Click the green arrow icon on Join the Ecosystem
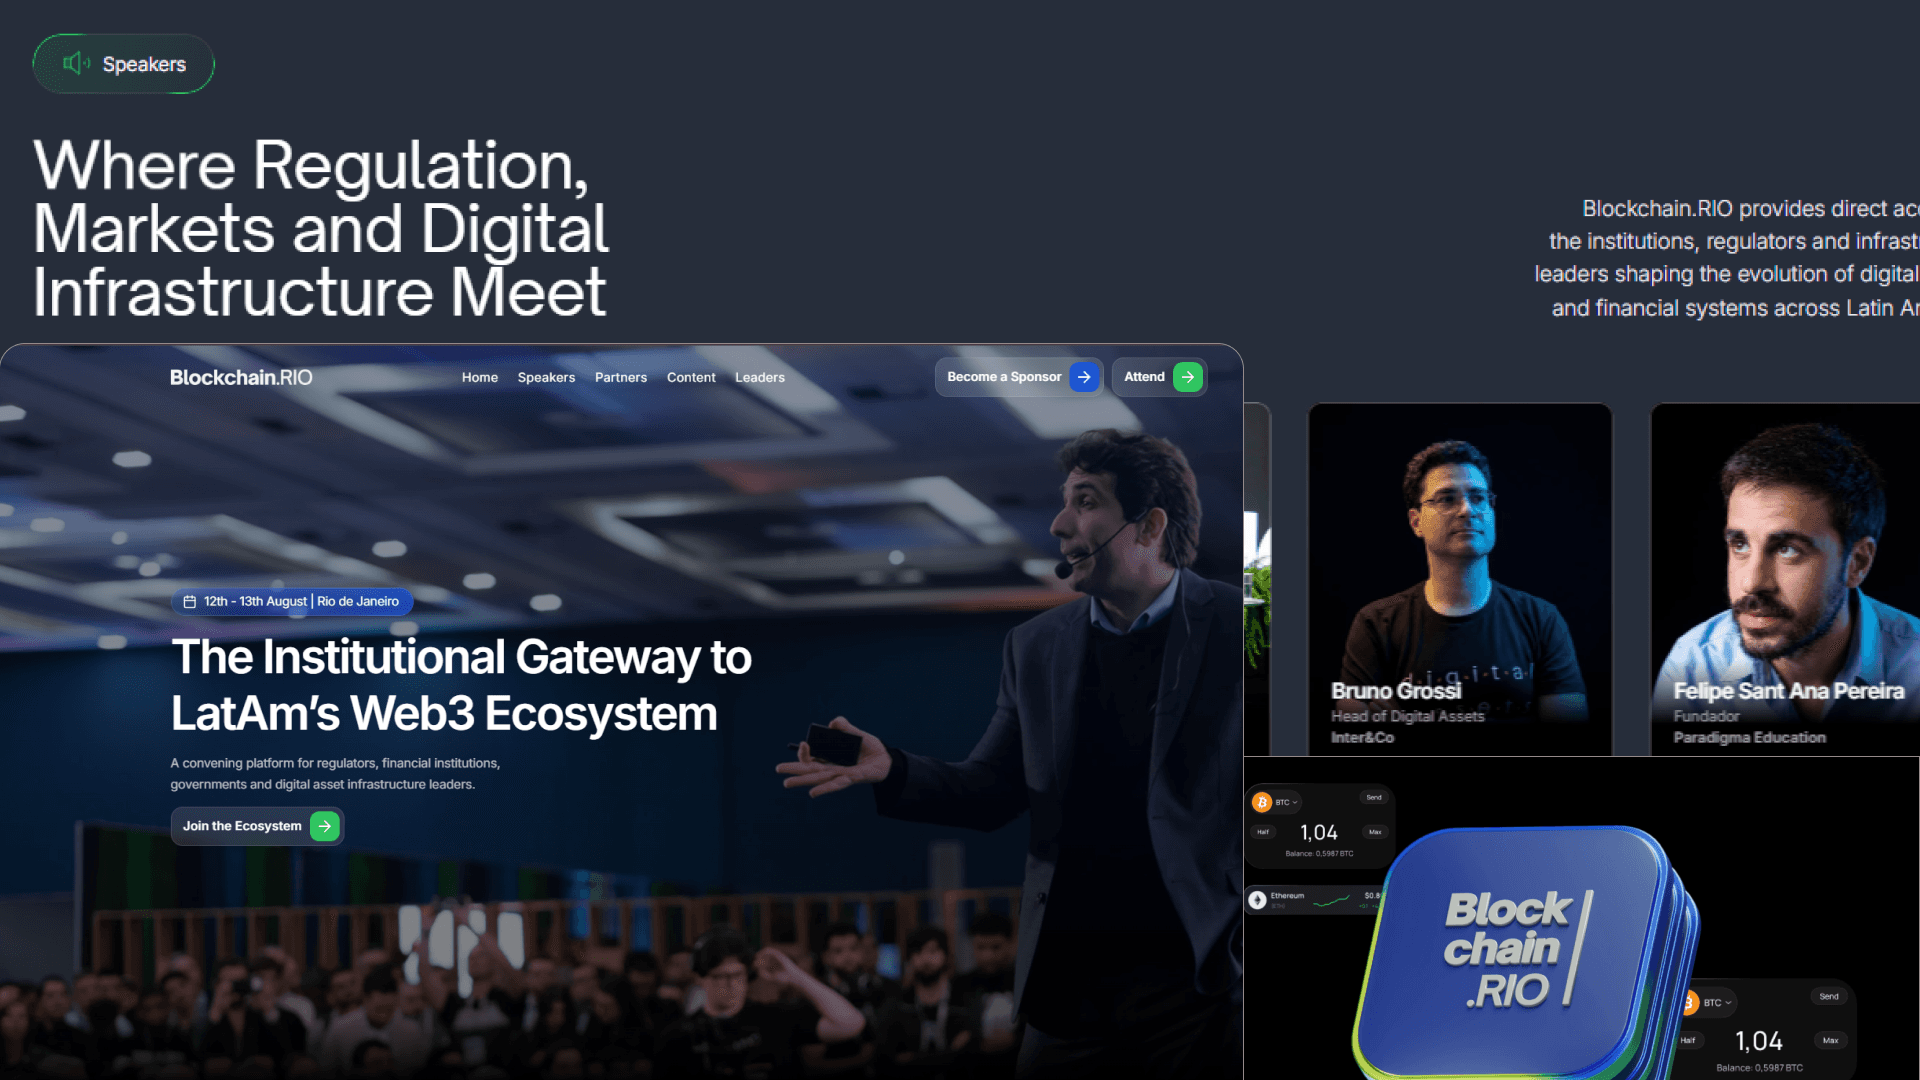Screen dimensions: 1920x1080 coord(325,826)
